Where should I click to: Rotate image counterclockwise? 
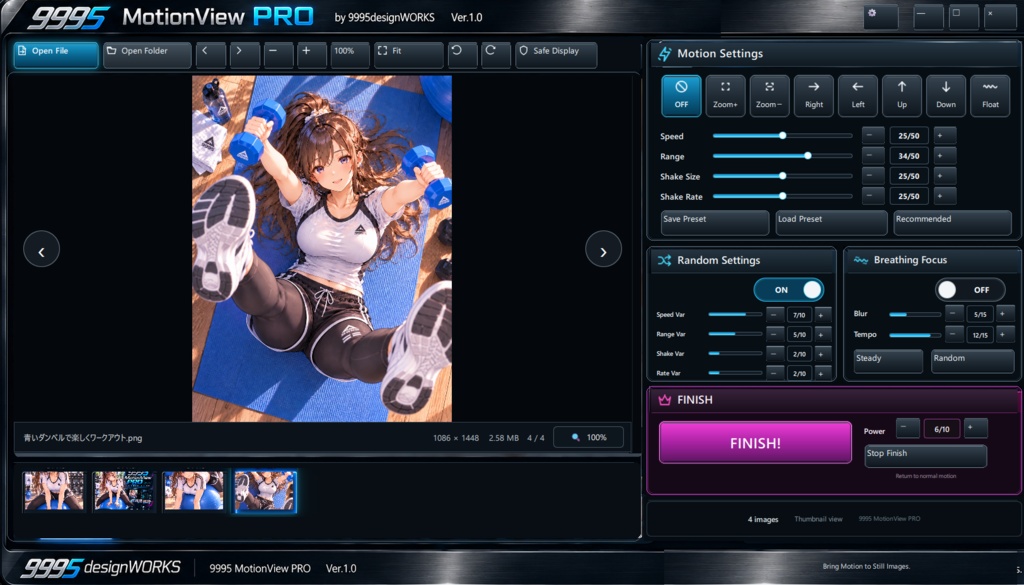462,55
